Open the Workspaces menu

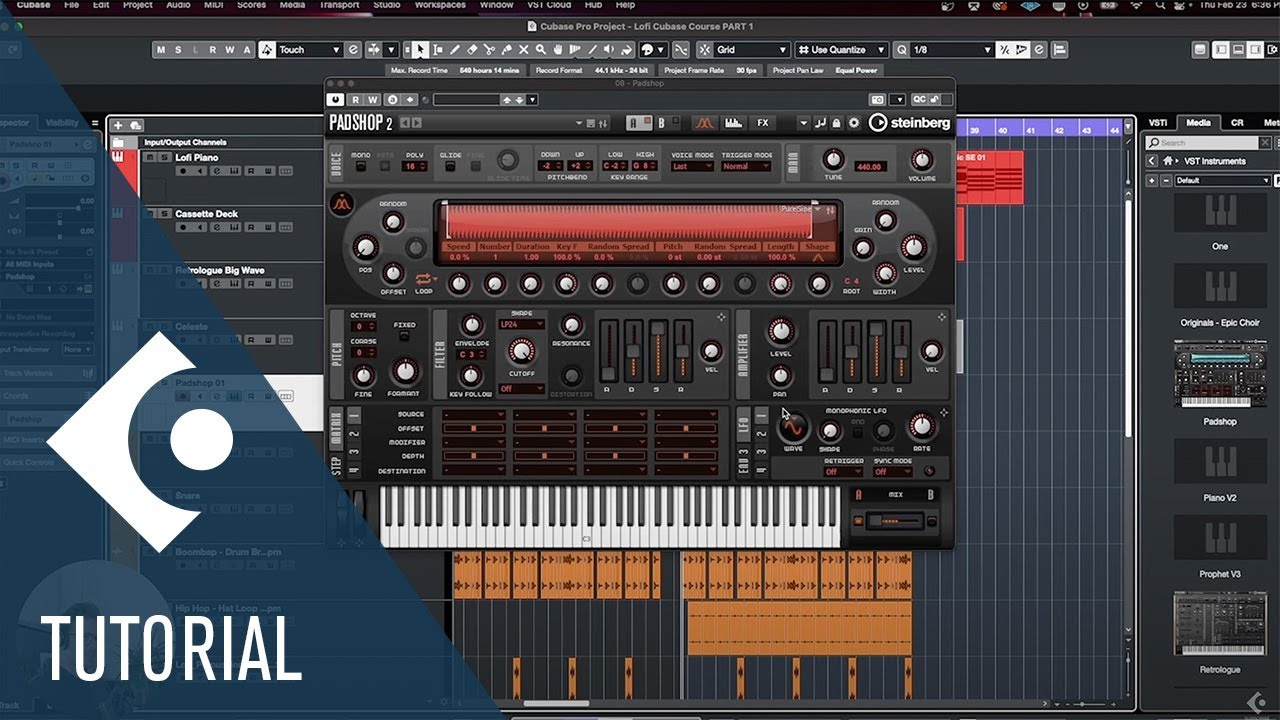click(x=440, y=5)
